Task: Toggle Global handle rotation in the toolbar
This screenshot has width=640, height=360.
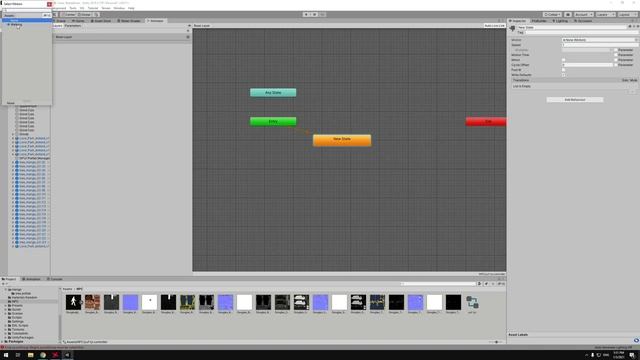Action: tap(84, 15)
